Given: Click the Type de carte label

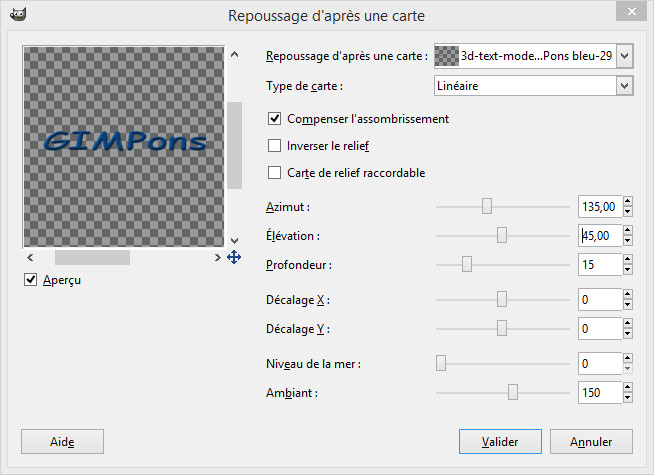Looking at the screenshot, I should tap(304, 86).
